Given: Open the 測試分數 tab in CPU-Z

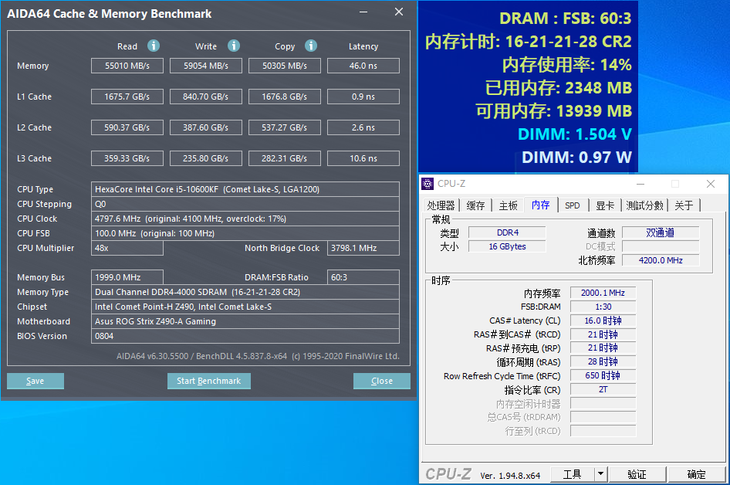Looking at the screenshot, I should click(x=645, y=205).
